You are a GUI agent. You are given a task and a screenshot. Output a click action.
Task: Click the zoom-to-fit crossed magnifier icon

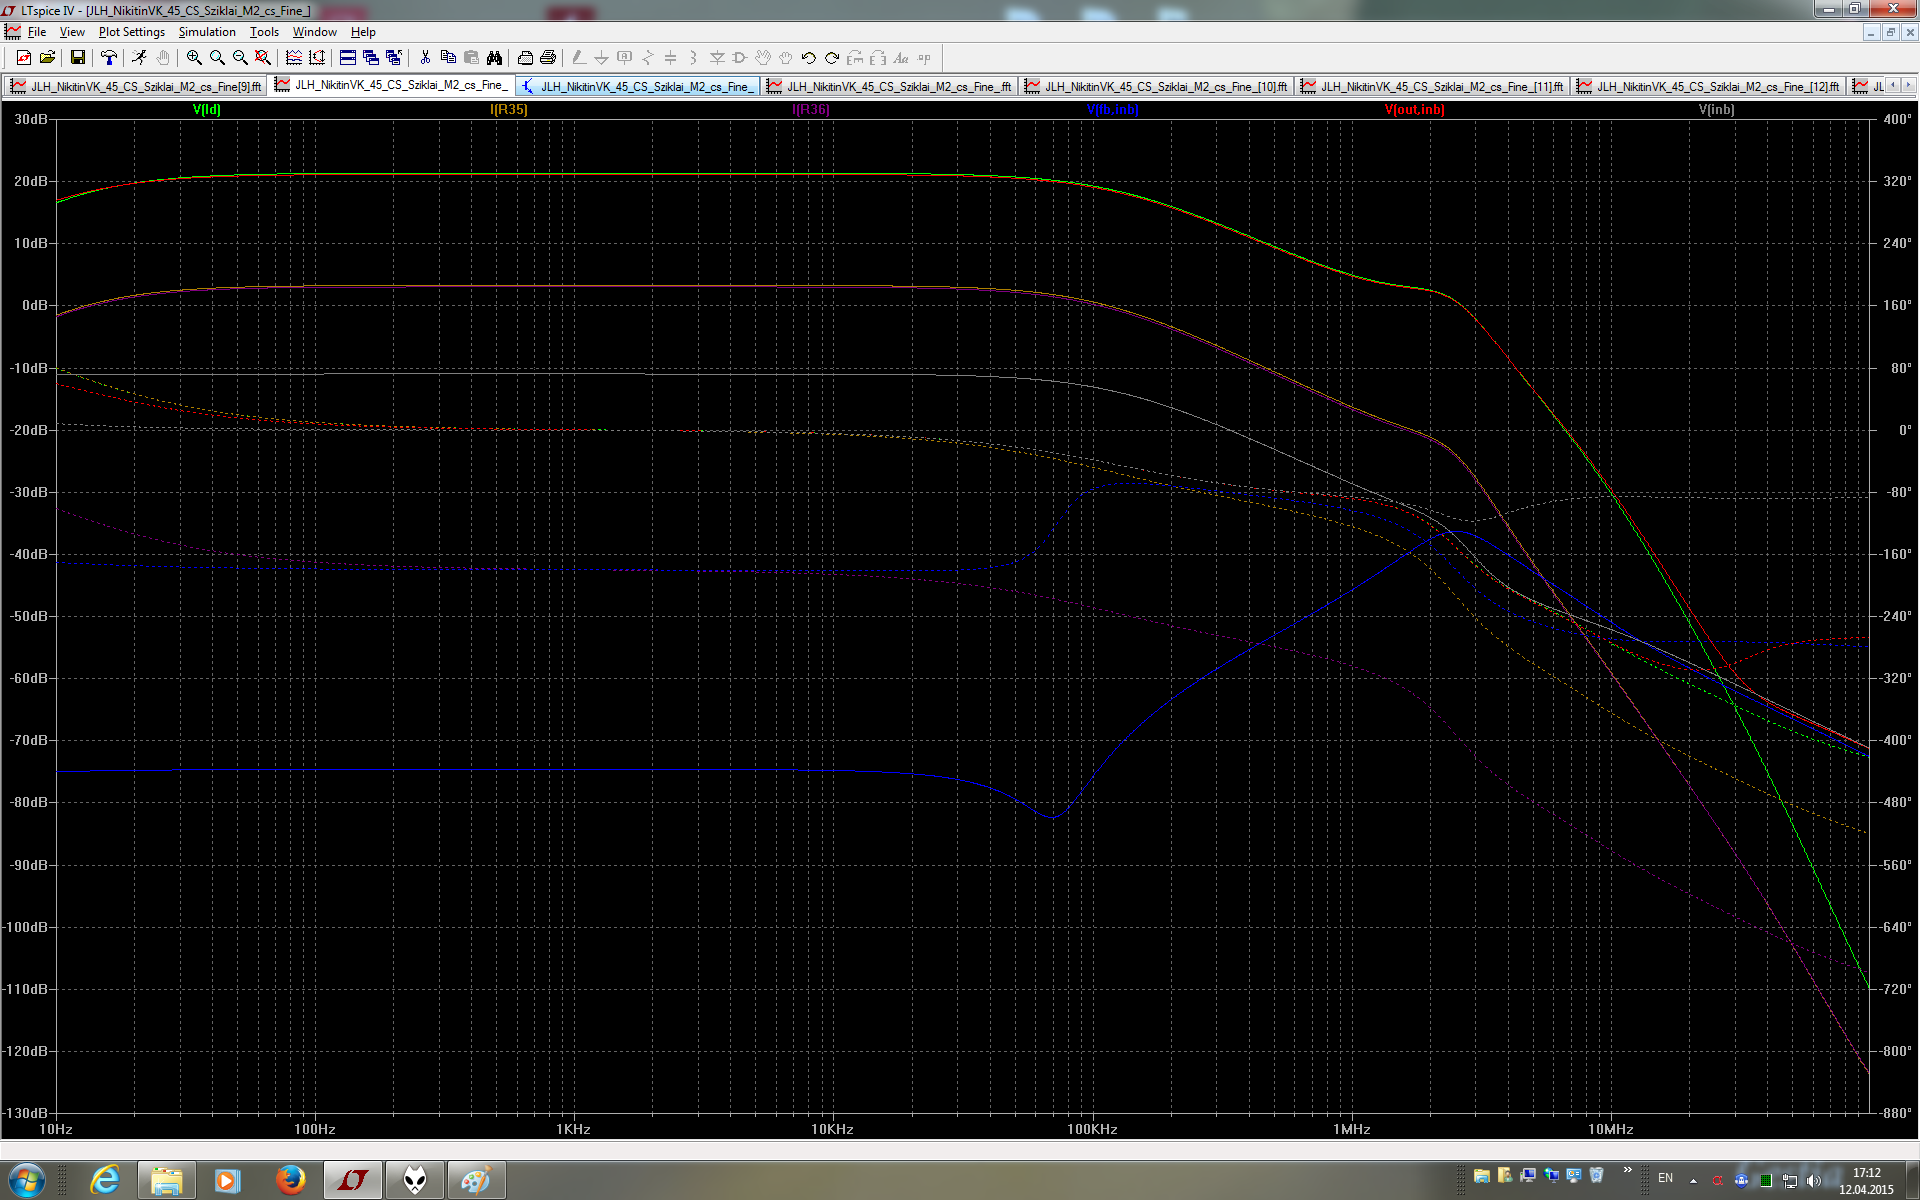(x=263, y=58)
